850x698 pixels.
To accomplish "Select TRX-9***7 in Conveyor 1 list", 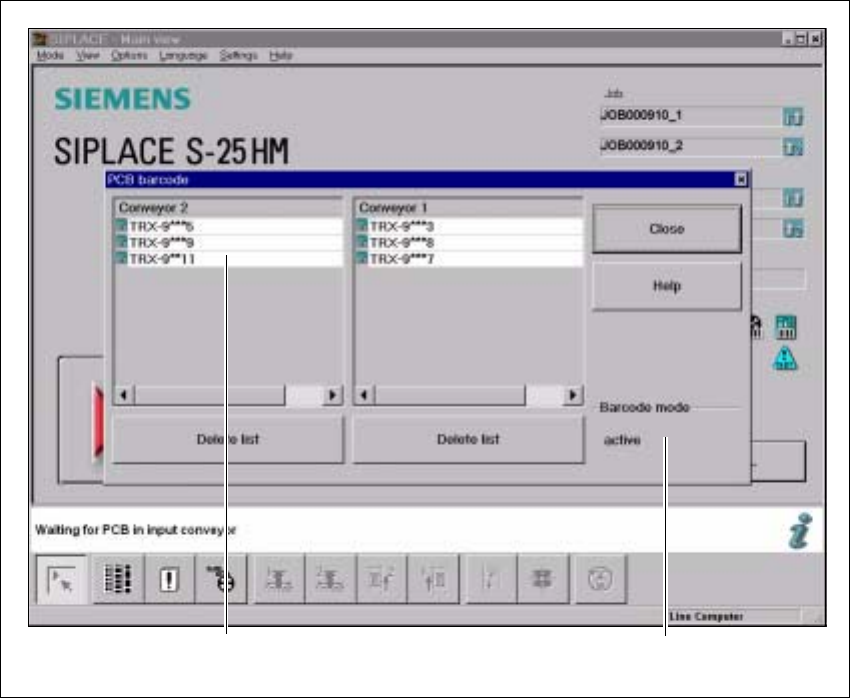I will coord(469,259).
